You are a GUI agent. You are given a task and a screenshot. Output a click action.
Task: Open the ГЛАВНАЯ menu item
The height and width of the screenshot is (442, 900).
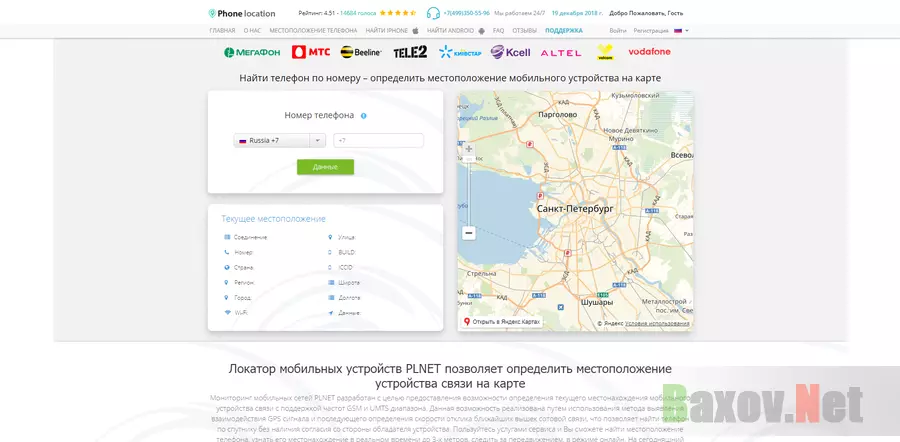(x=222, y=30)
